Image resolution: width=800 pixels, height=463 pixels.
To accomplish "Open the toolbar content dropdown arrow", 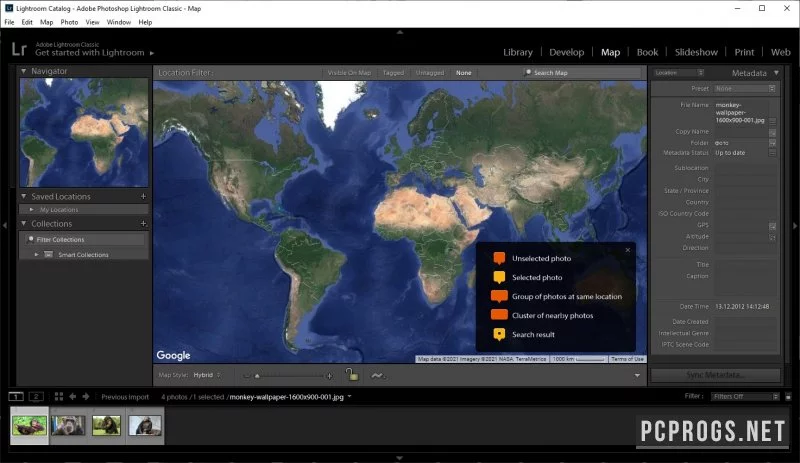I will (637, 376).
